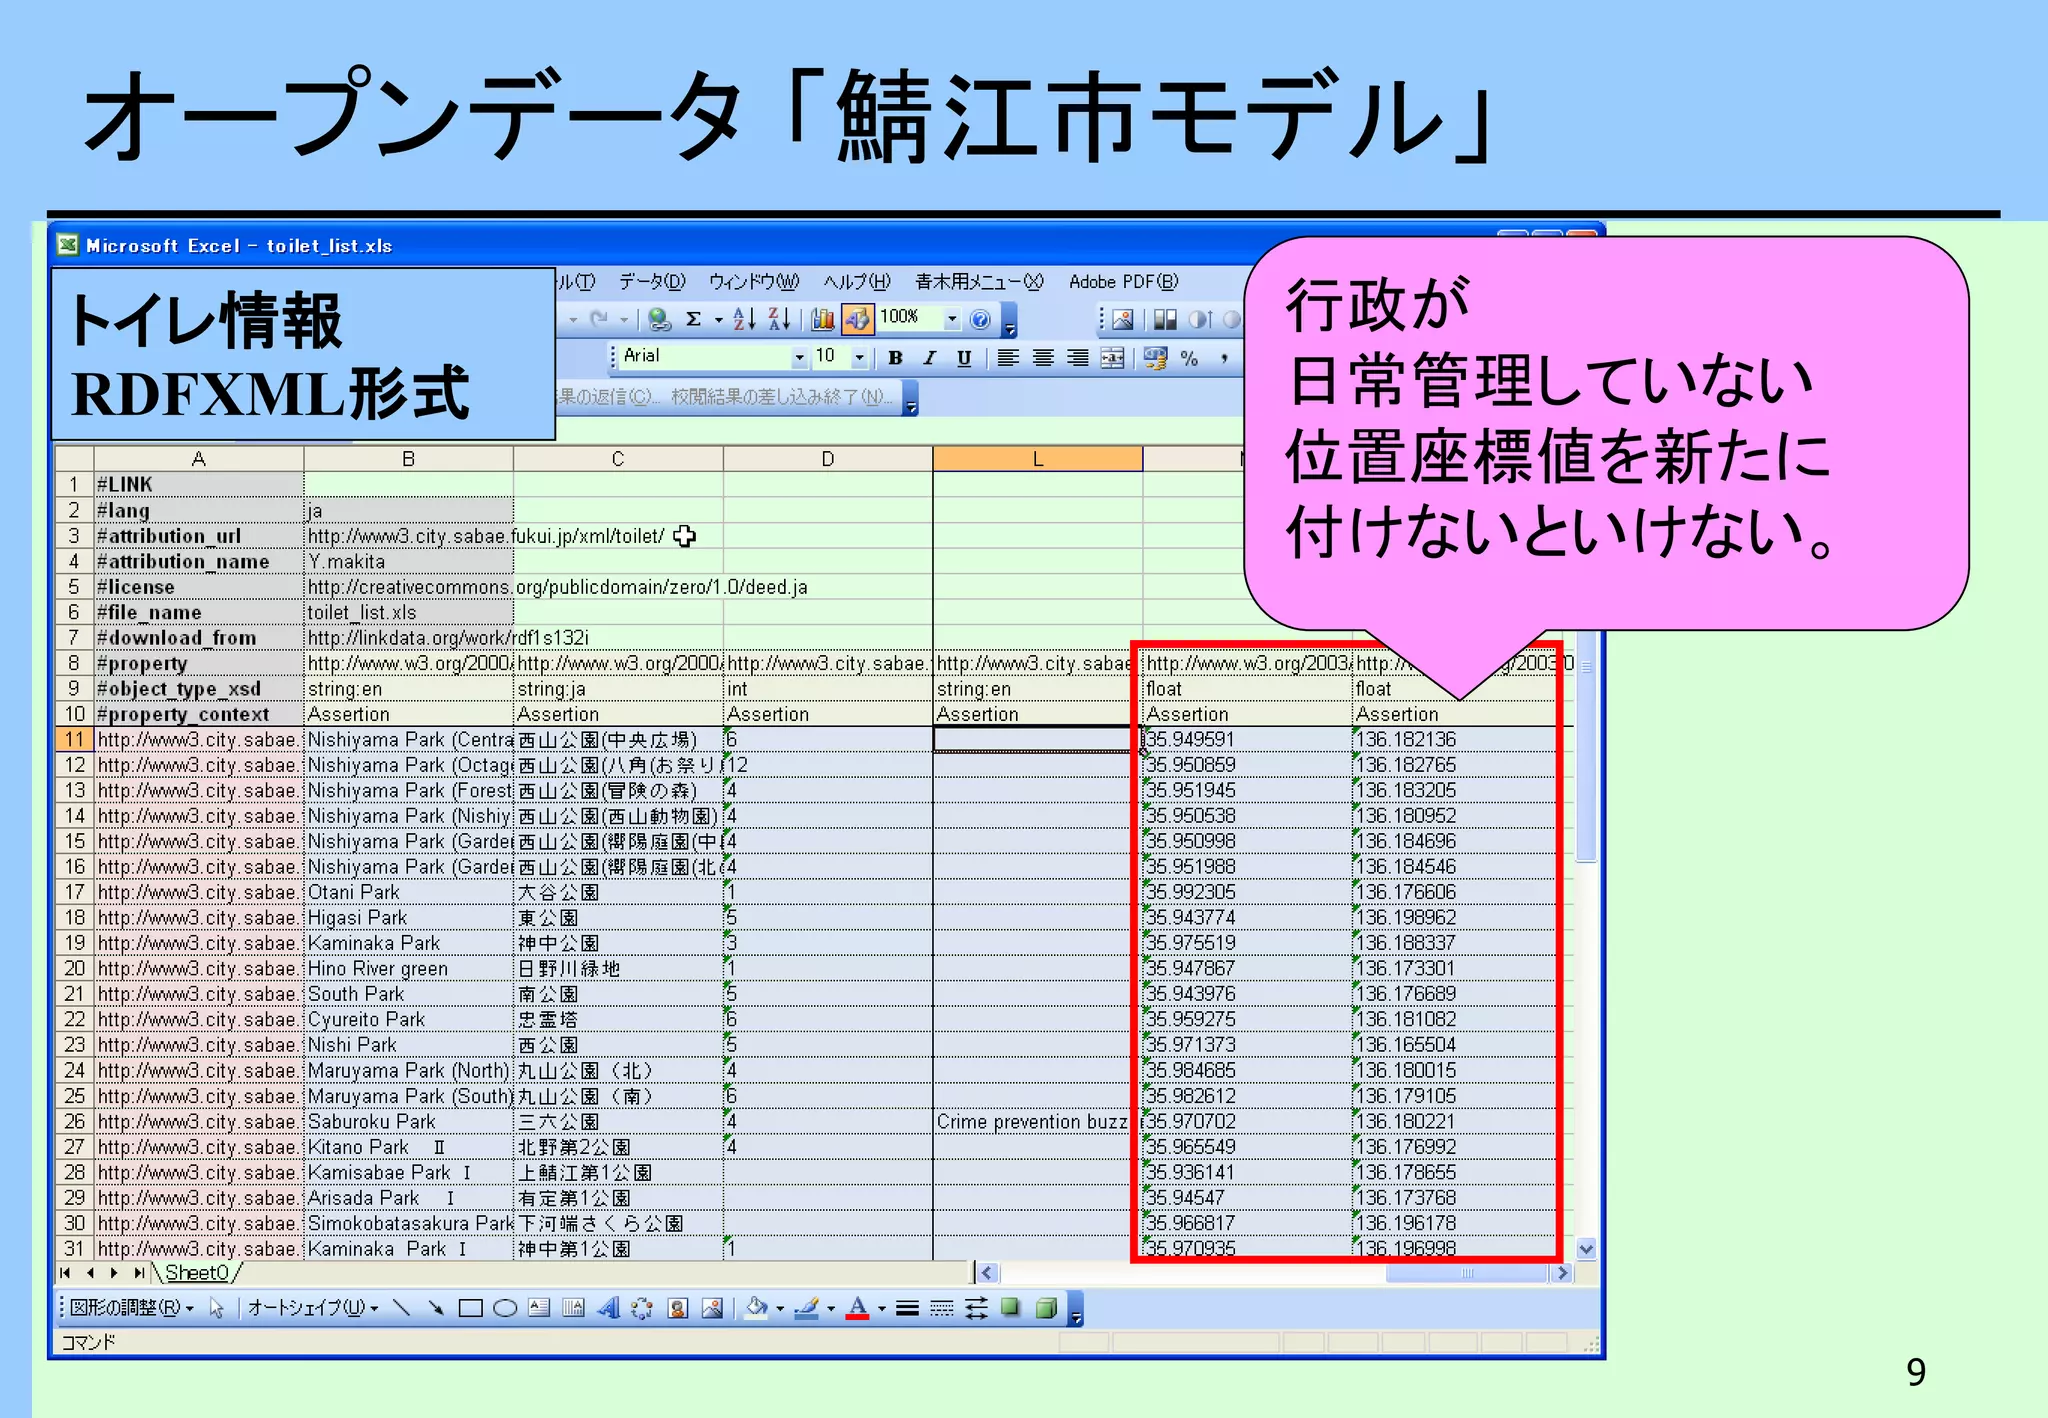Expand standard toolbar options chevron
Screen dimensions: 2048x1418
point(1009,321)
